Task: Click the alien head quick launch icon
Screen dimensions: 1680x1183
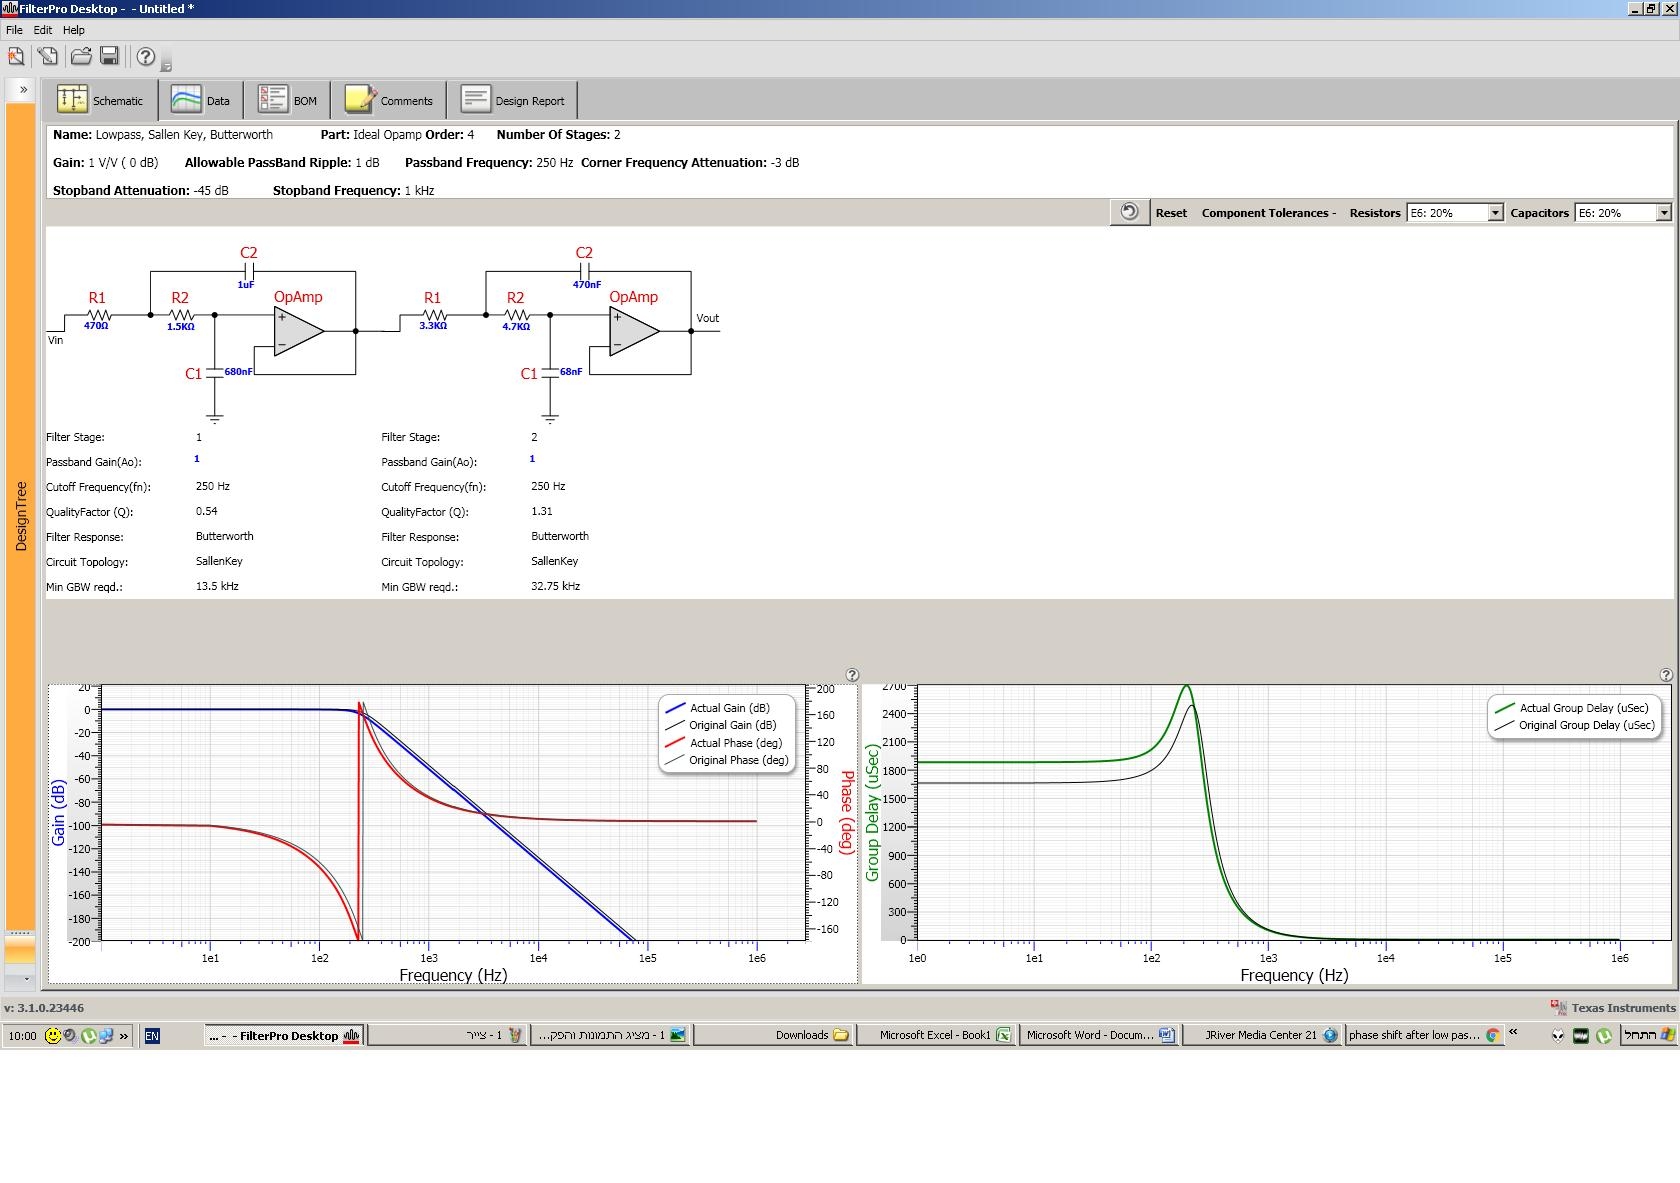Action: tap(1558, 1036)
